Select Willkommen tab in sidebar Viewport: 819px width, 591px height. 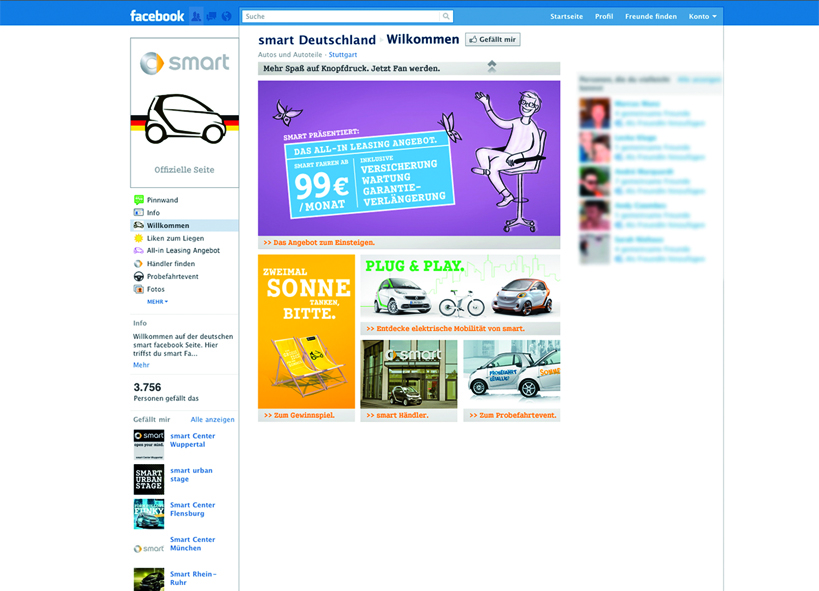[x=184, y=225]
